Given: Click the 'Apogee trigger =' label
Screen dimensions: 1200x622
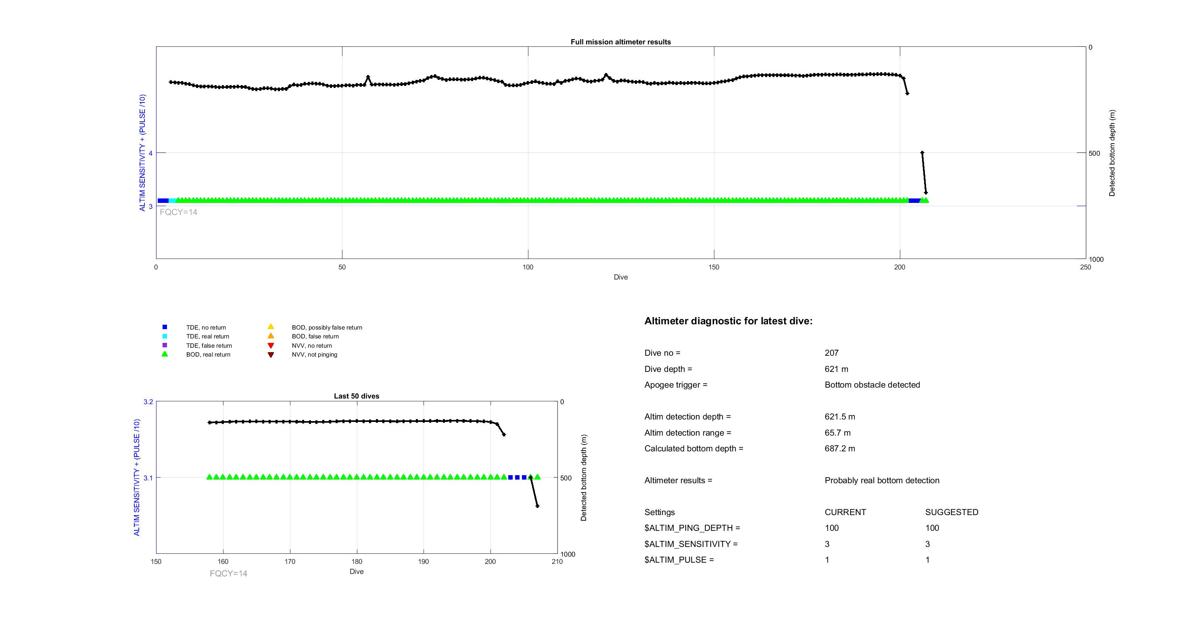Looking at the screenshot, I should 676,385.
